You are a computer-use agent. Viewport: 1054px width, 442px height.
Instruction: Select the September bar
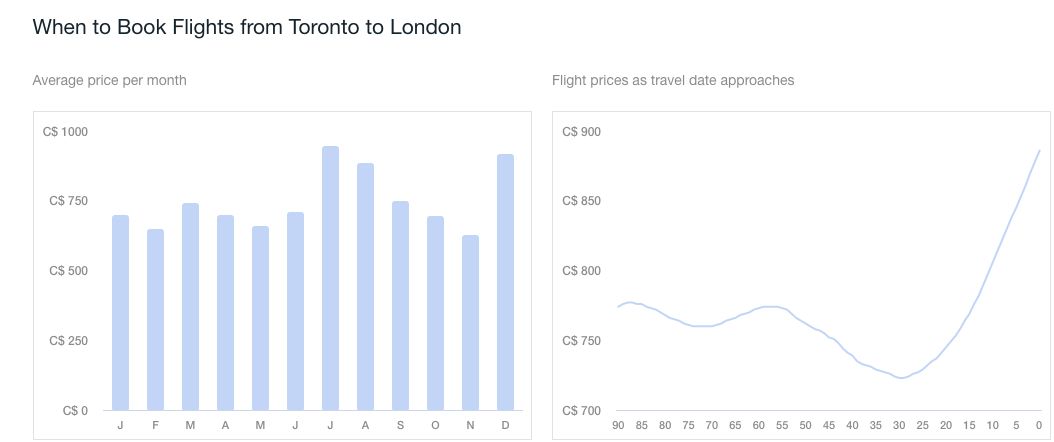pyautogui.click(x=400, y=306)
